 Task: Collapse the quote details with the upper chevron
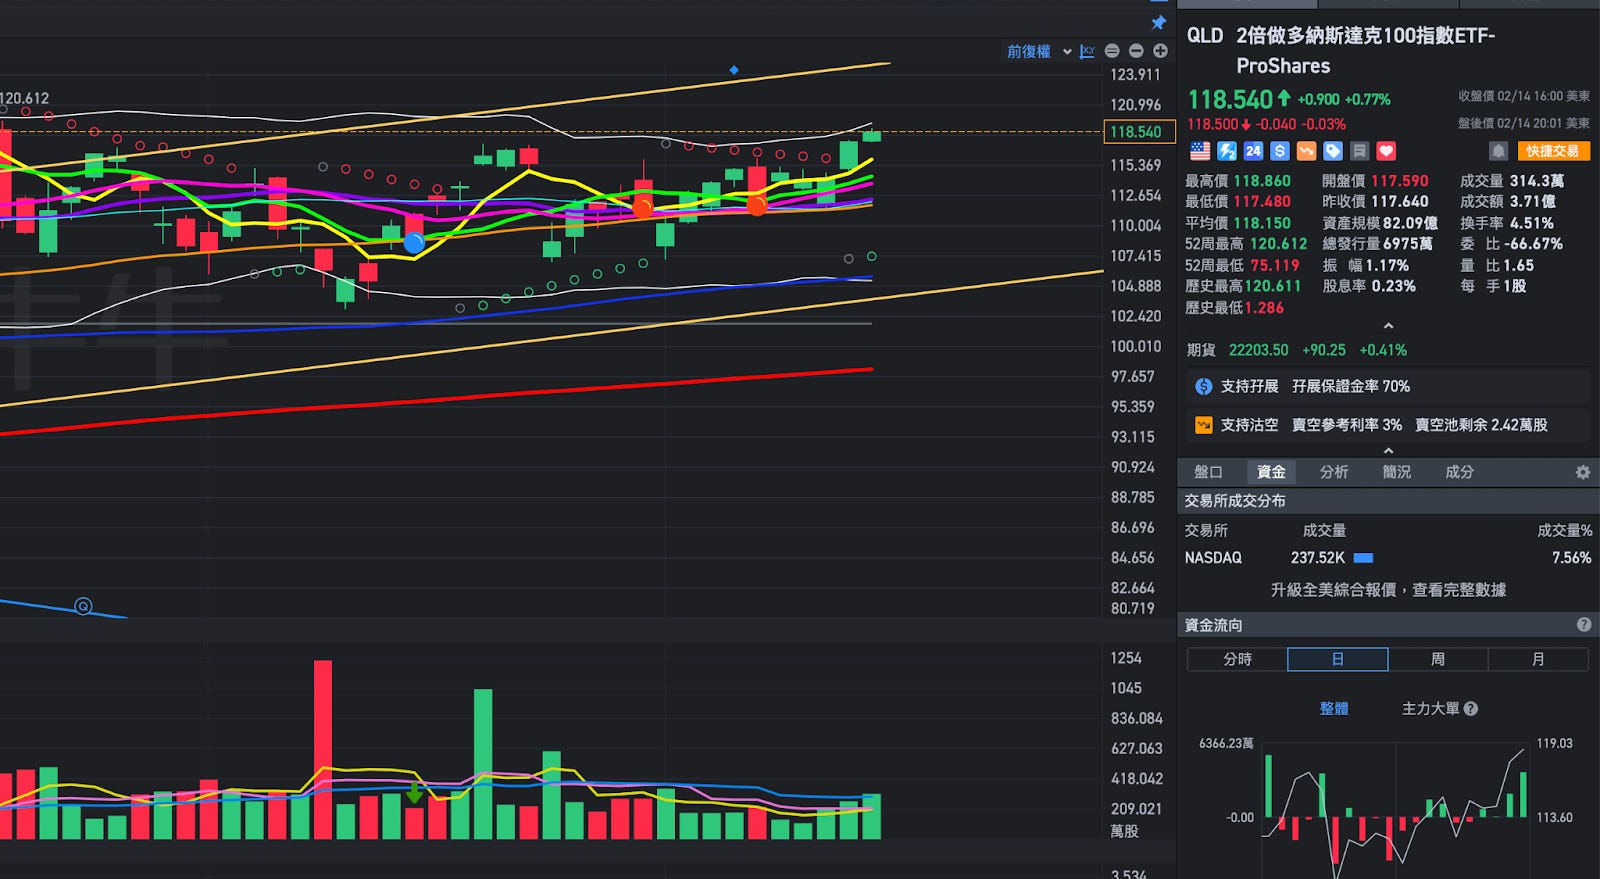click(1388, 326)
